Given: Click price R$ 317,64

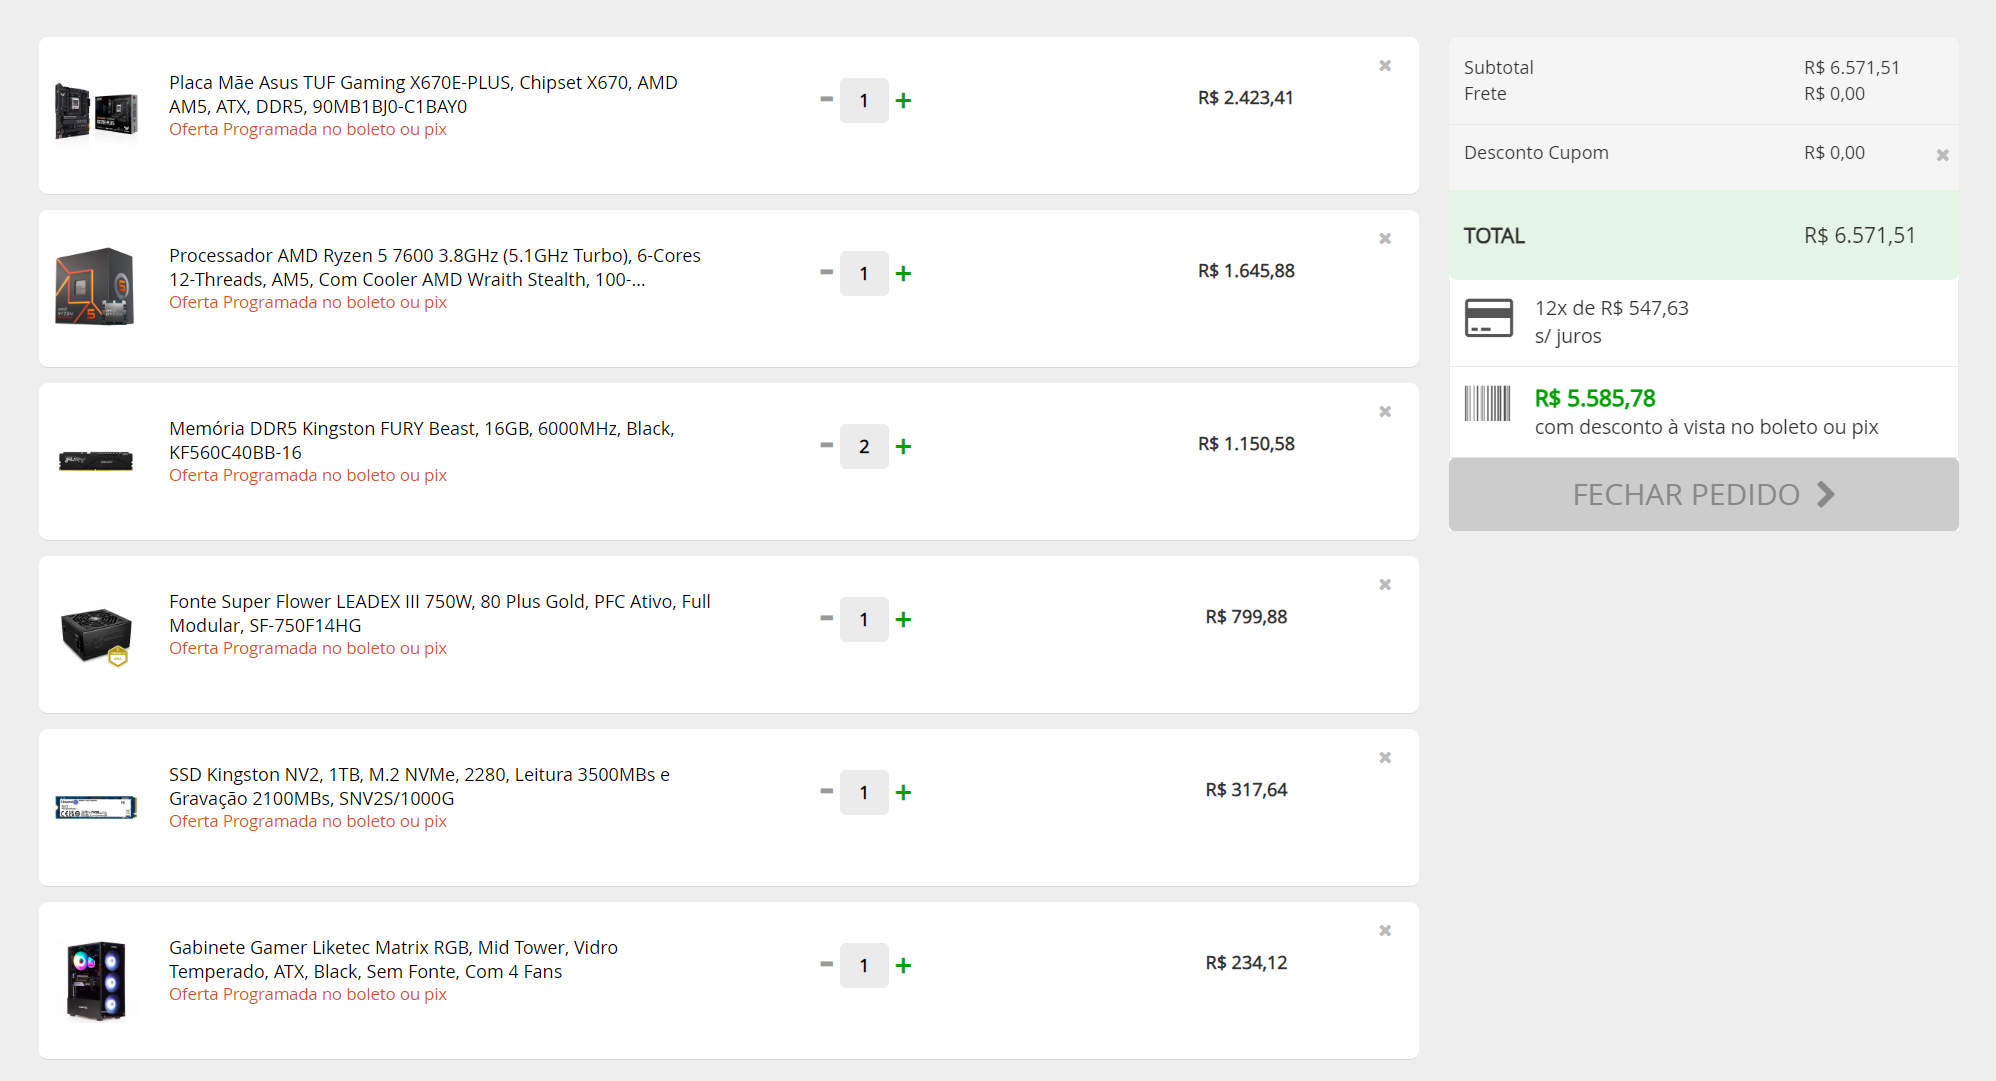Looking at the screenshot, I should pyautogui.click(x=1246, y=790).
